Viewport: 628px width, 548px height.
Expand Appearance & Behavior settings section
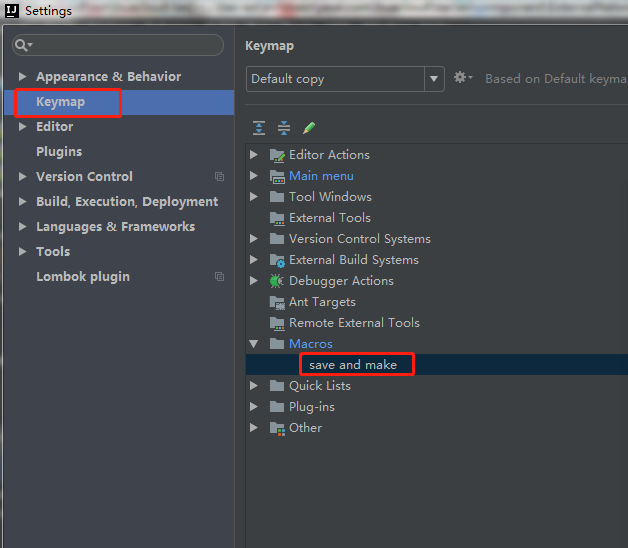click(x=22, y=76)
